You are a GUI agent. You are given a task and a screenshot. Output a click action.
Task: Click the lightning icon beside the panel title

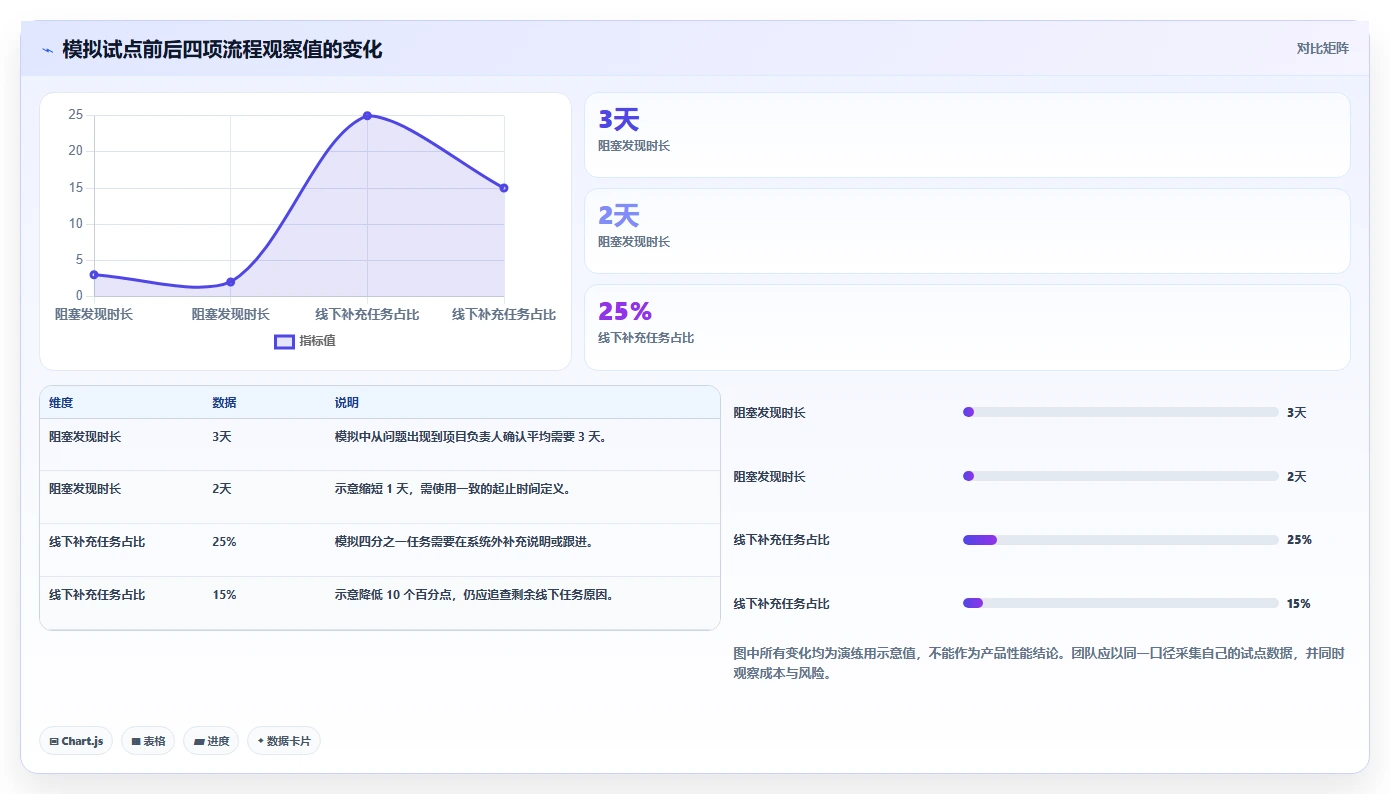pos(47,50)
